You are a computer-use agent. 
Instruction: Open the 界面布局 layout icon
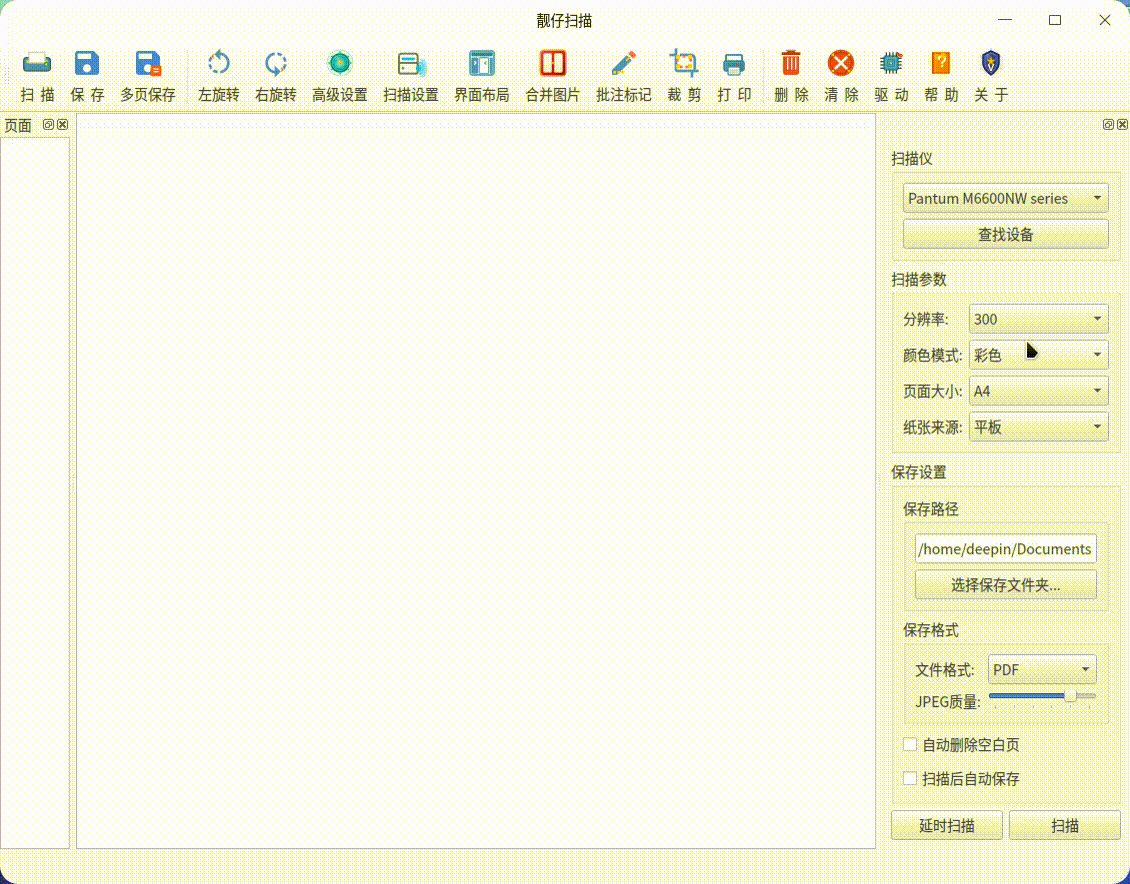pyautogui.click(x=481, y=63)
